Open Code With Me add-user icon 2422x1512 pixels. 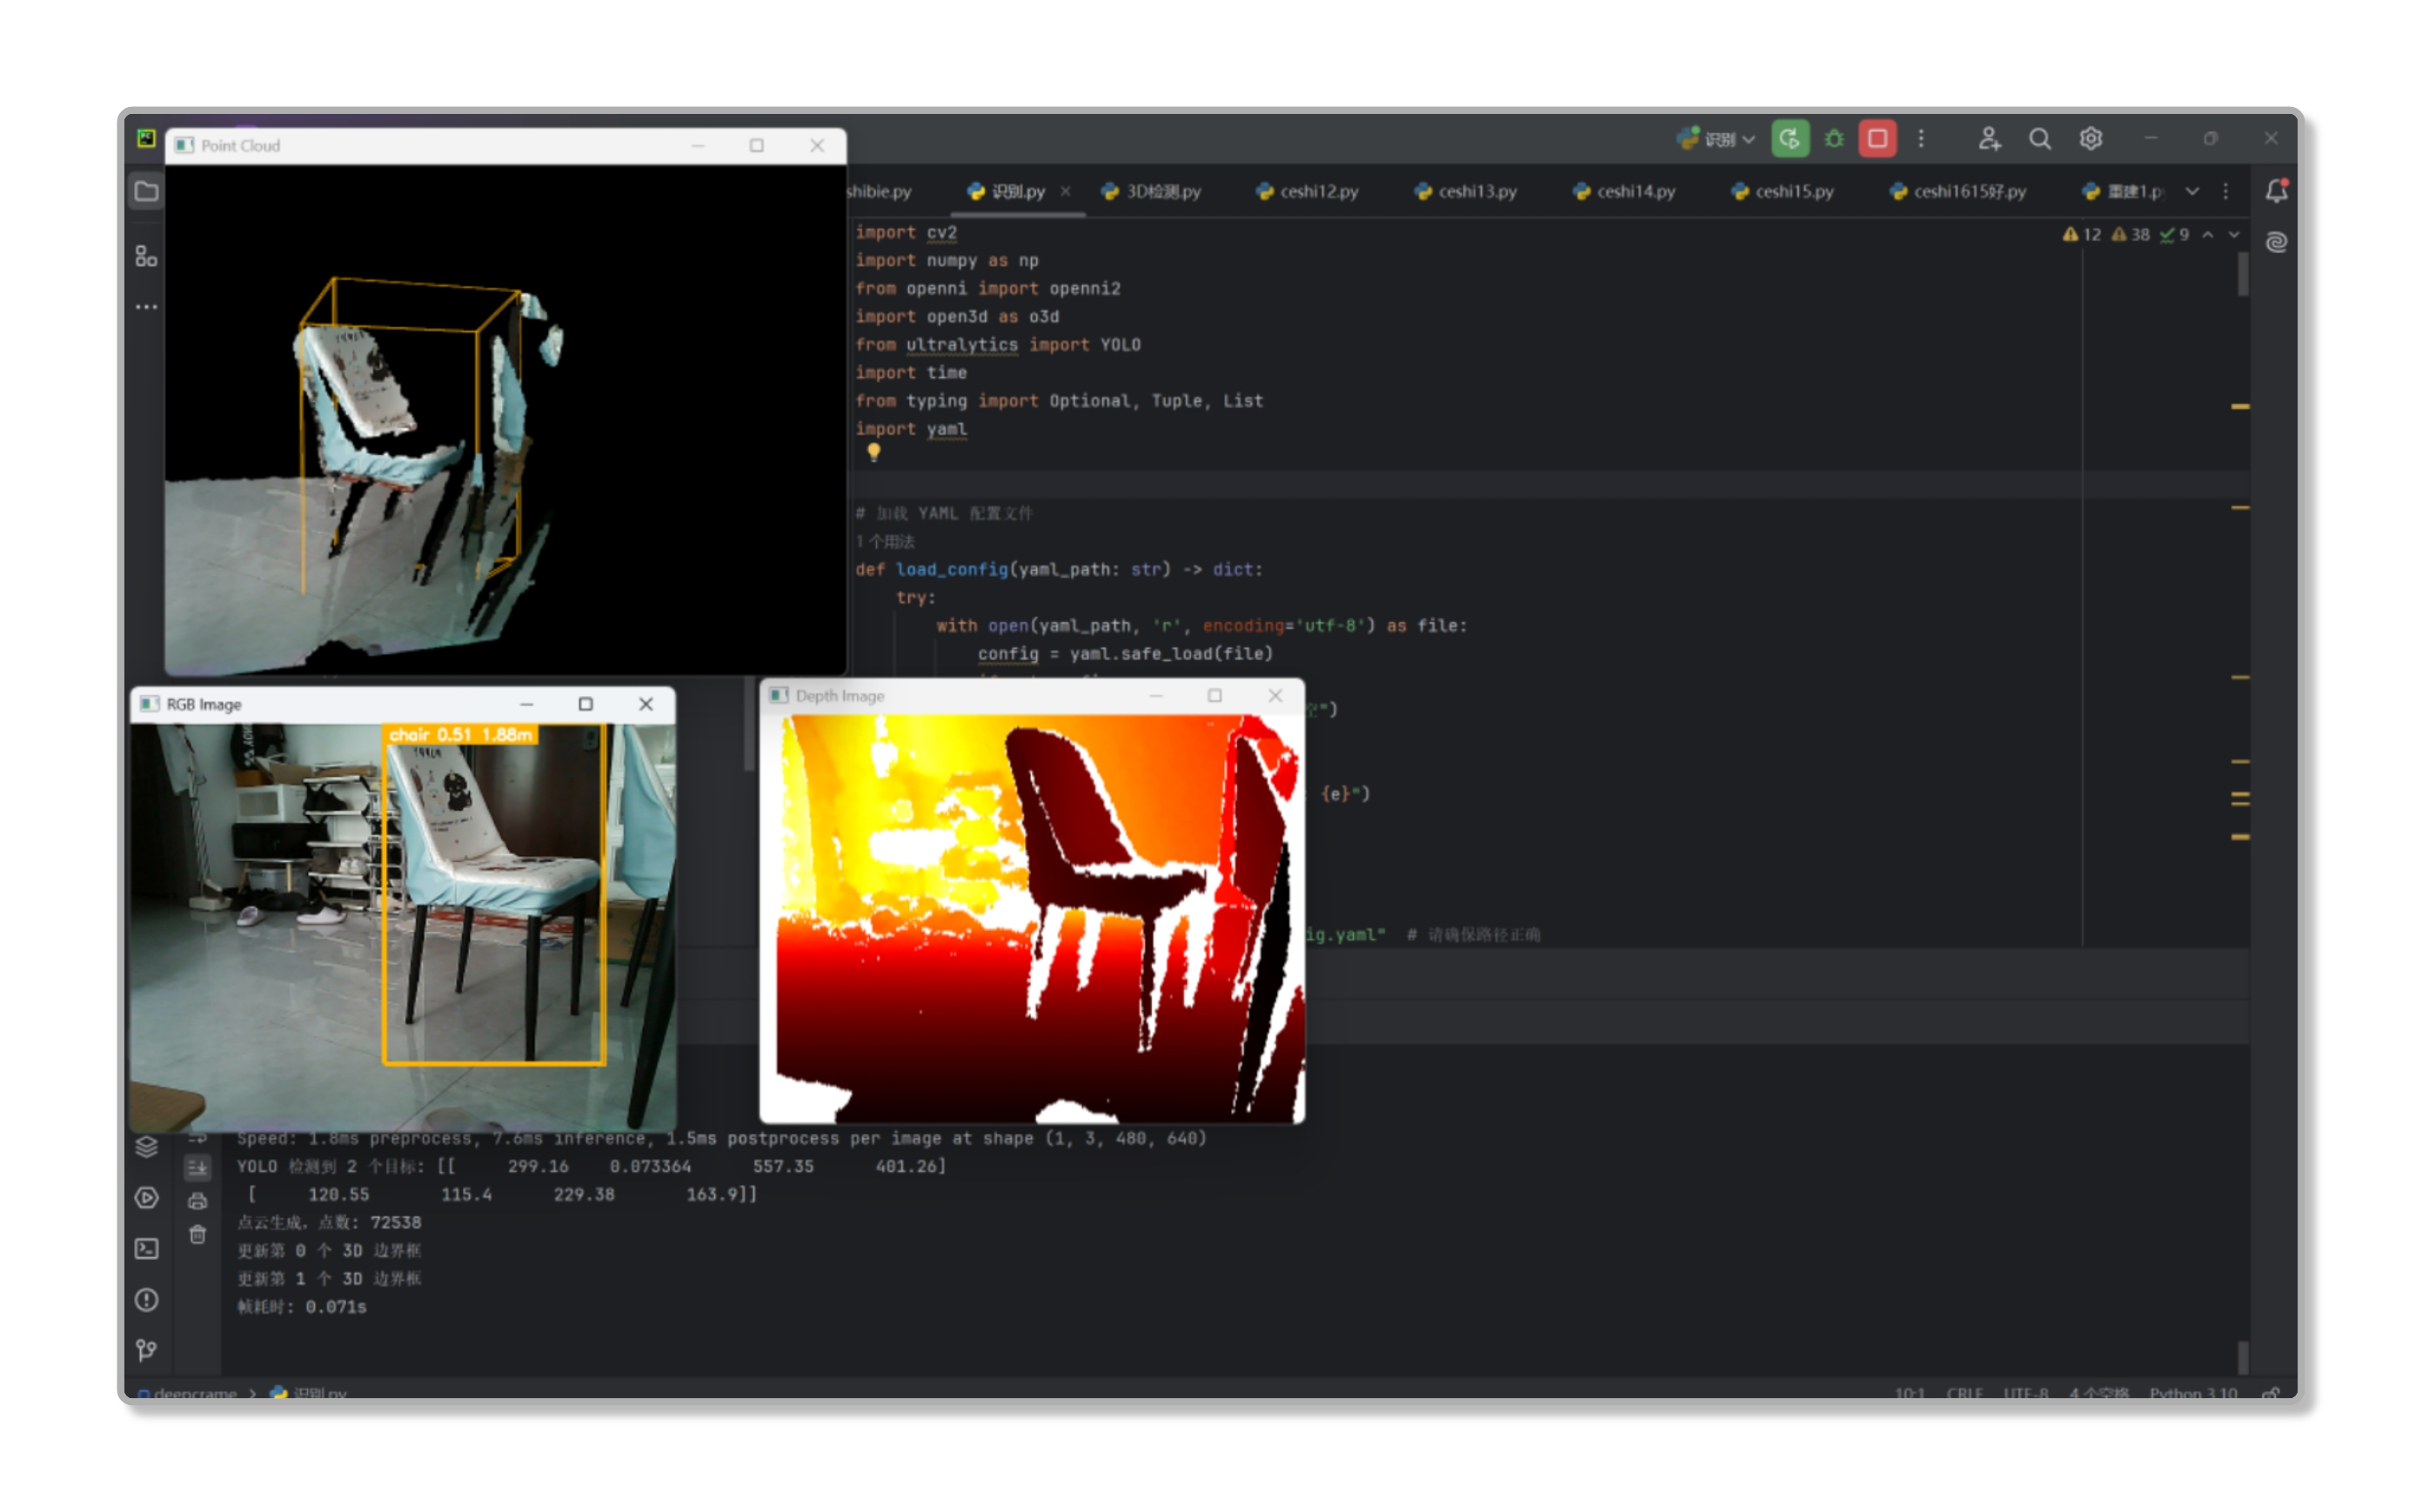1988,138
